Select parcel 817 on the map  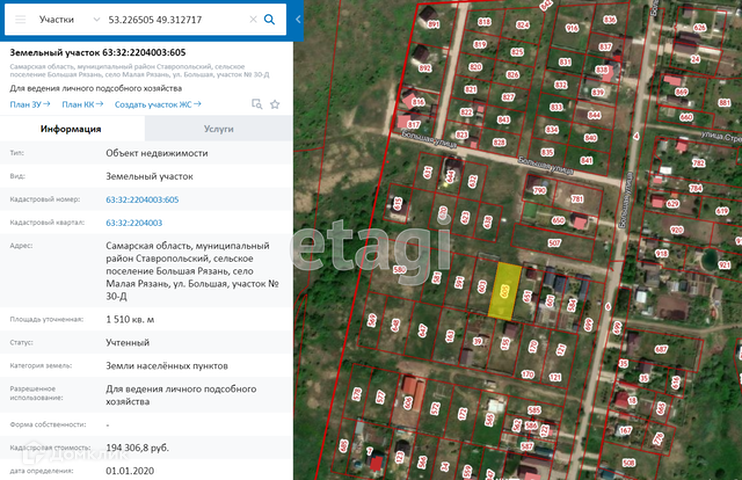(414, 125)
